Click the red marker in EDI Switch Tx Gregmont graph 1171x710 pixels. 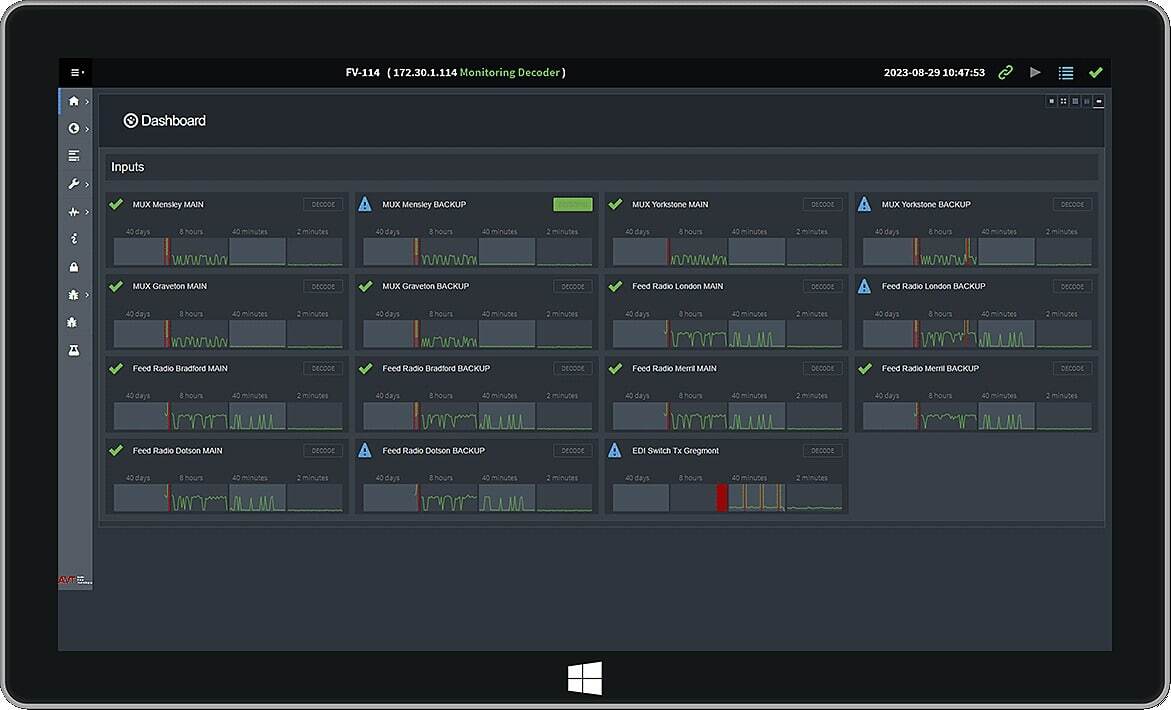(x=722, y=497)
